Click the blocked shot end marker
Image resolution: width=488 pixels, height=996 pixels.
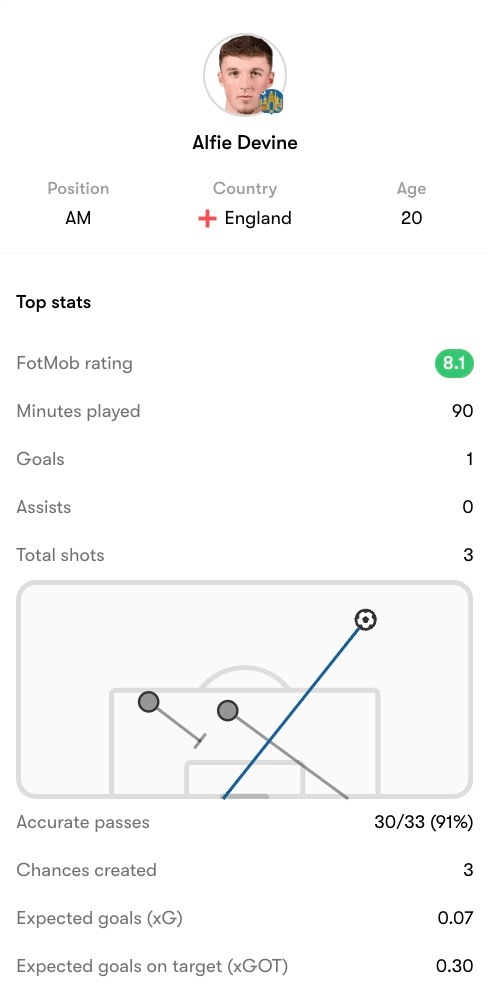tap(200, 741)
